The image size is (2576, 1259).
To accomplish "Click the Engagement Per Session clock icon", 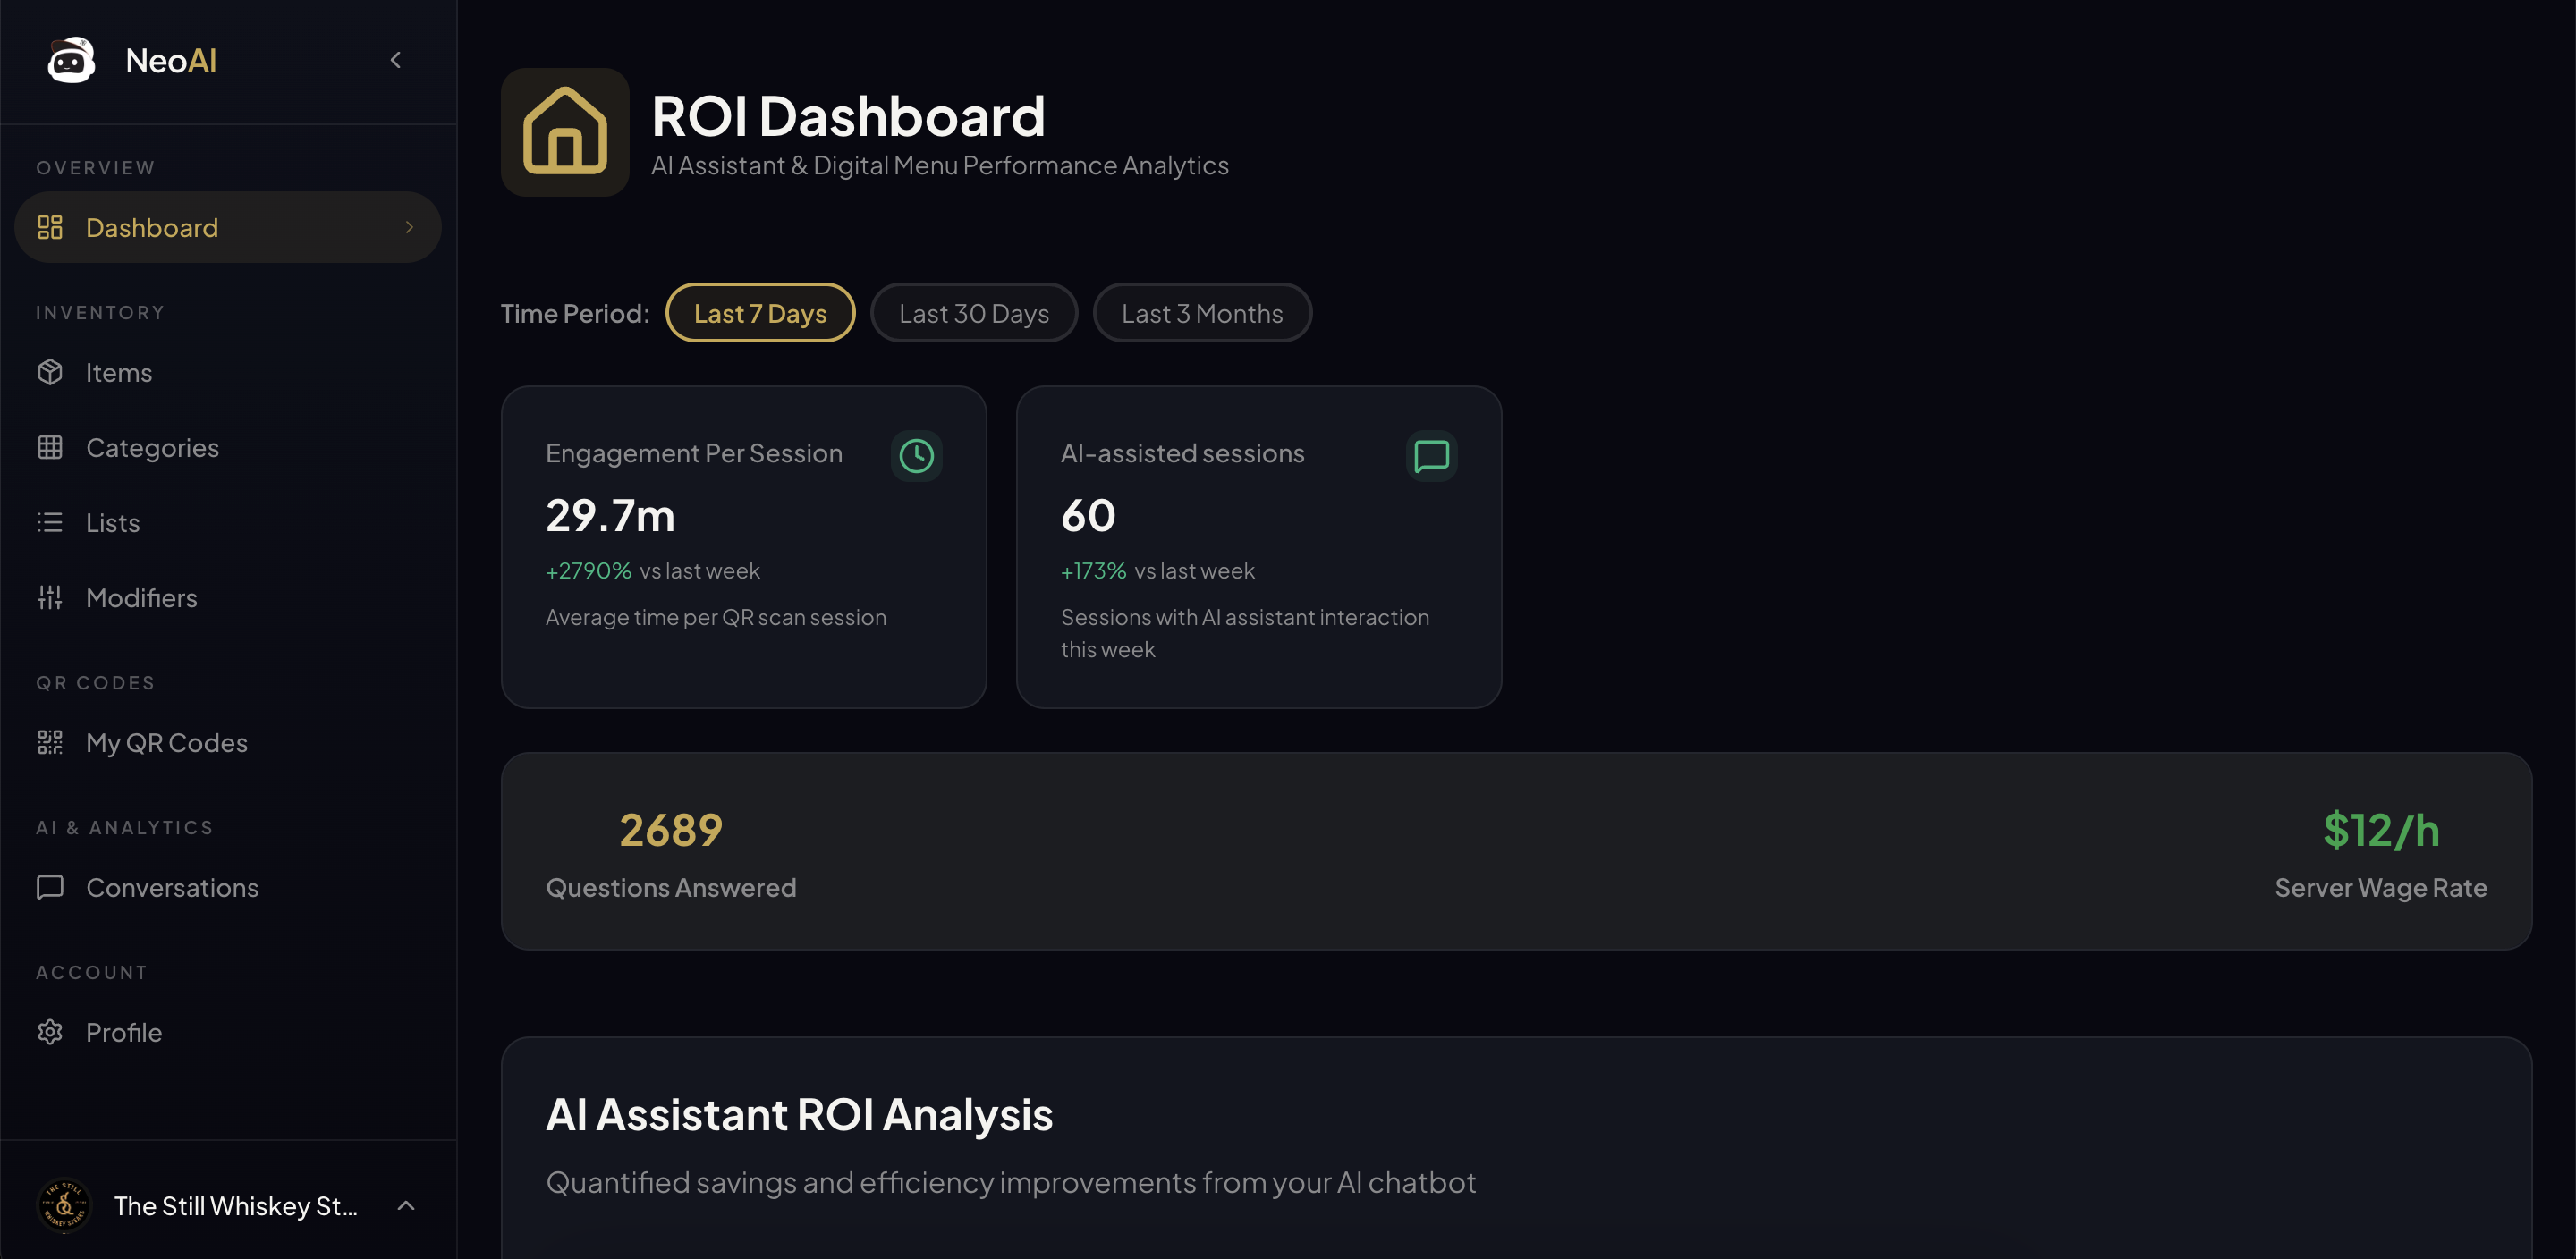I will [x=916, y=456].
